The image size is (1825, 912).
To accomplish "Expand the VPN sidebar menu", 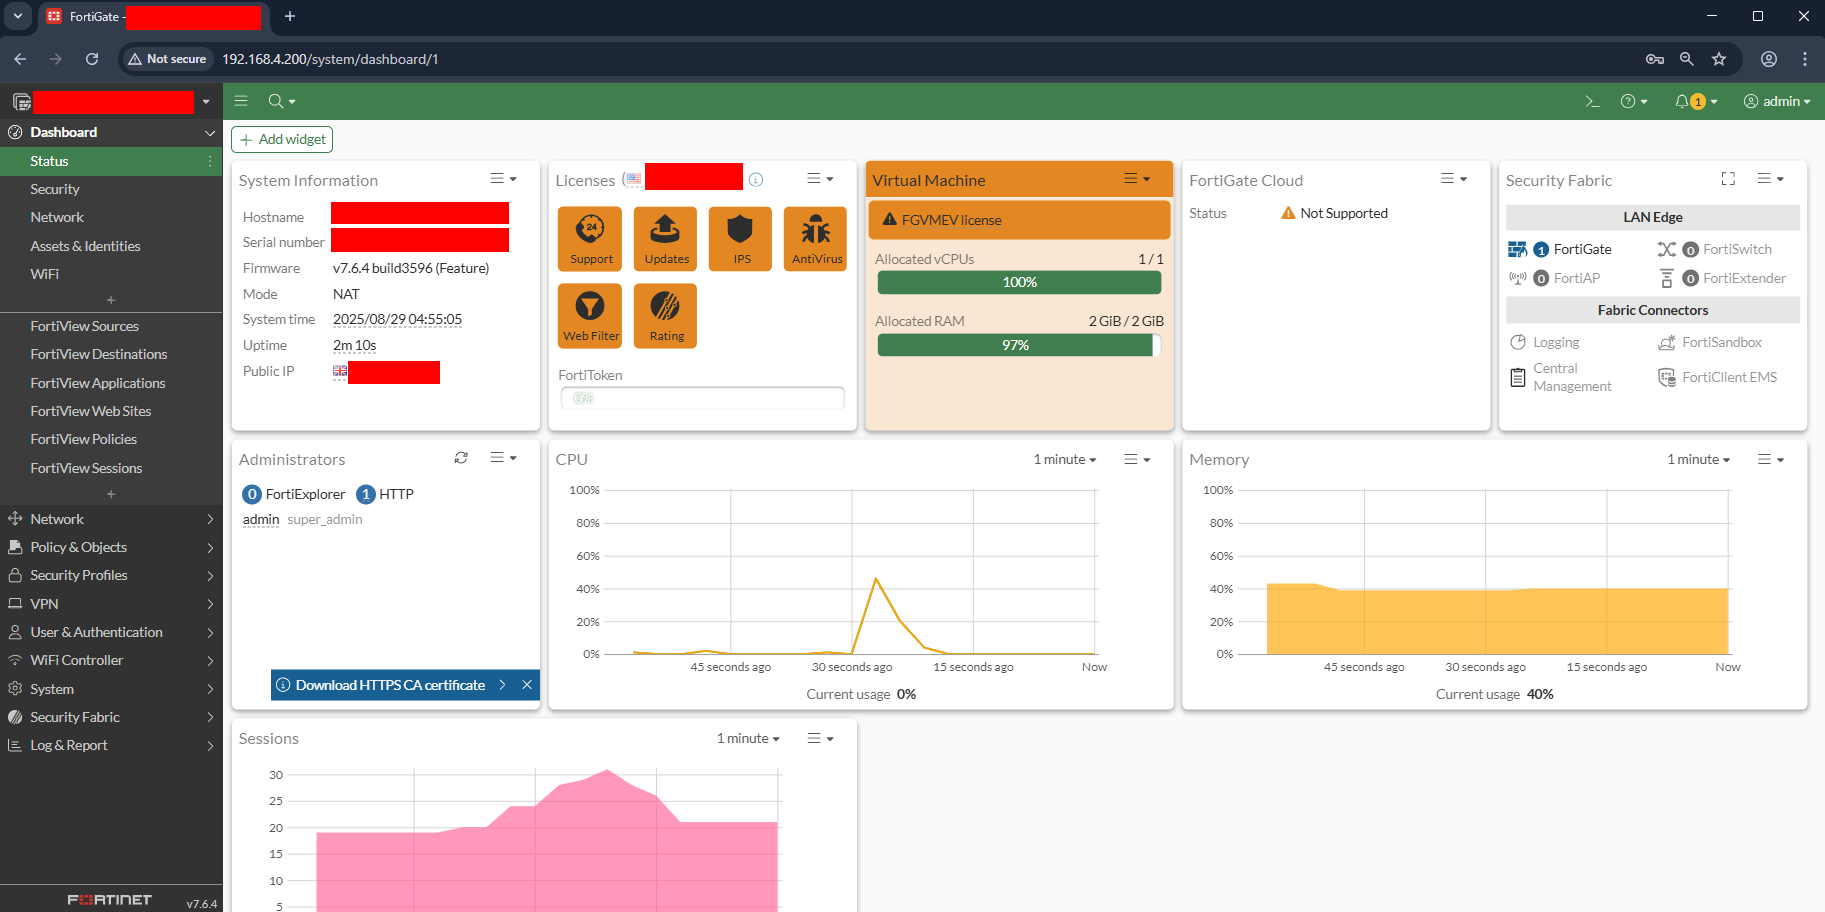I will [111, 604].
